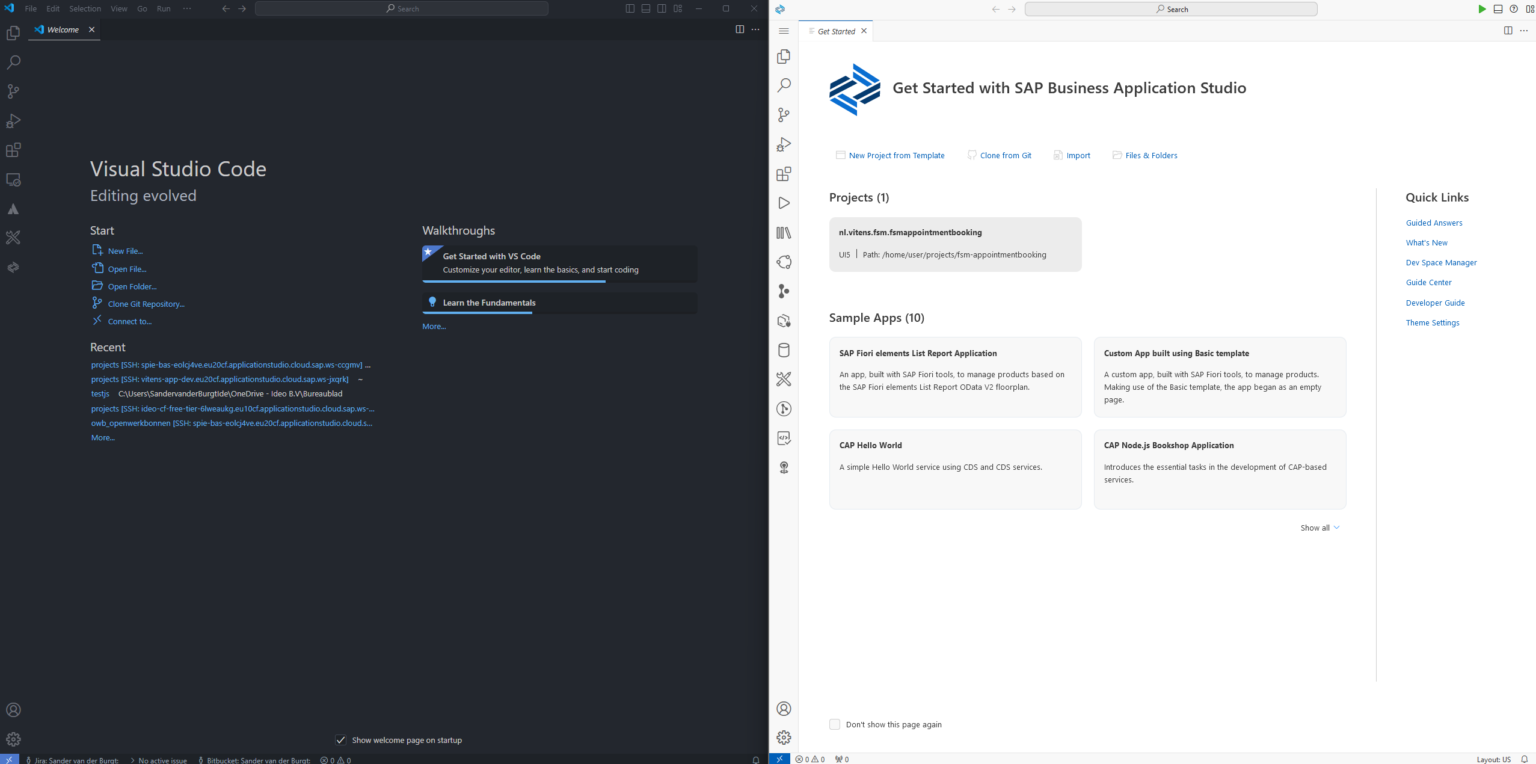Switch to the Get Started tab
1536x764 pixels.
coord(836,30)
